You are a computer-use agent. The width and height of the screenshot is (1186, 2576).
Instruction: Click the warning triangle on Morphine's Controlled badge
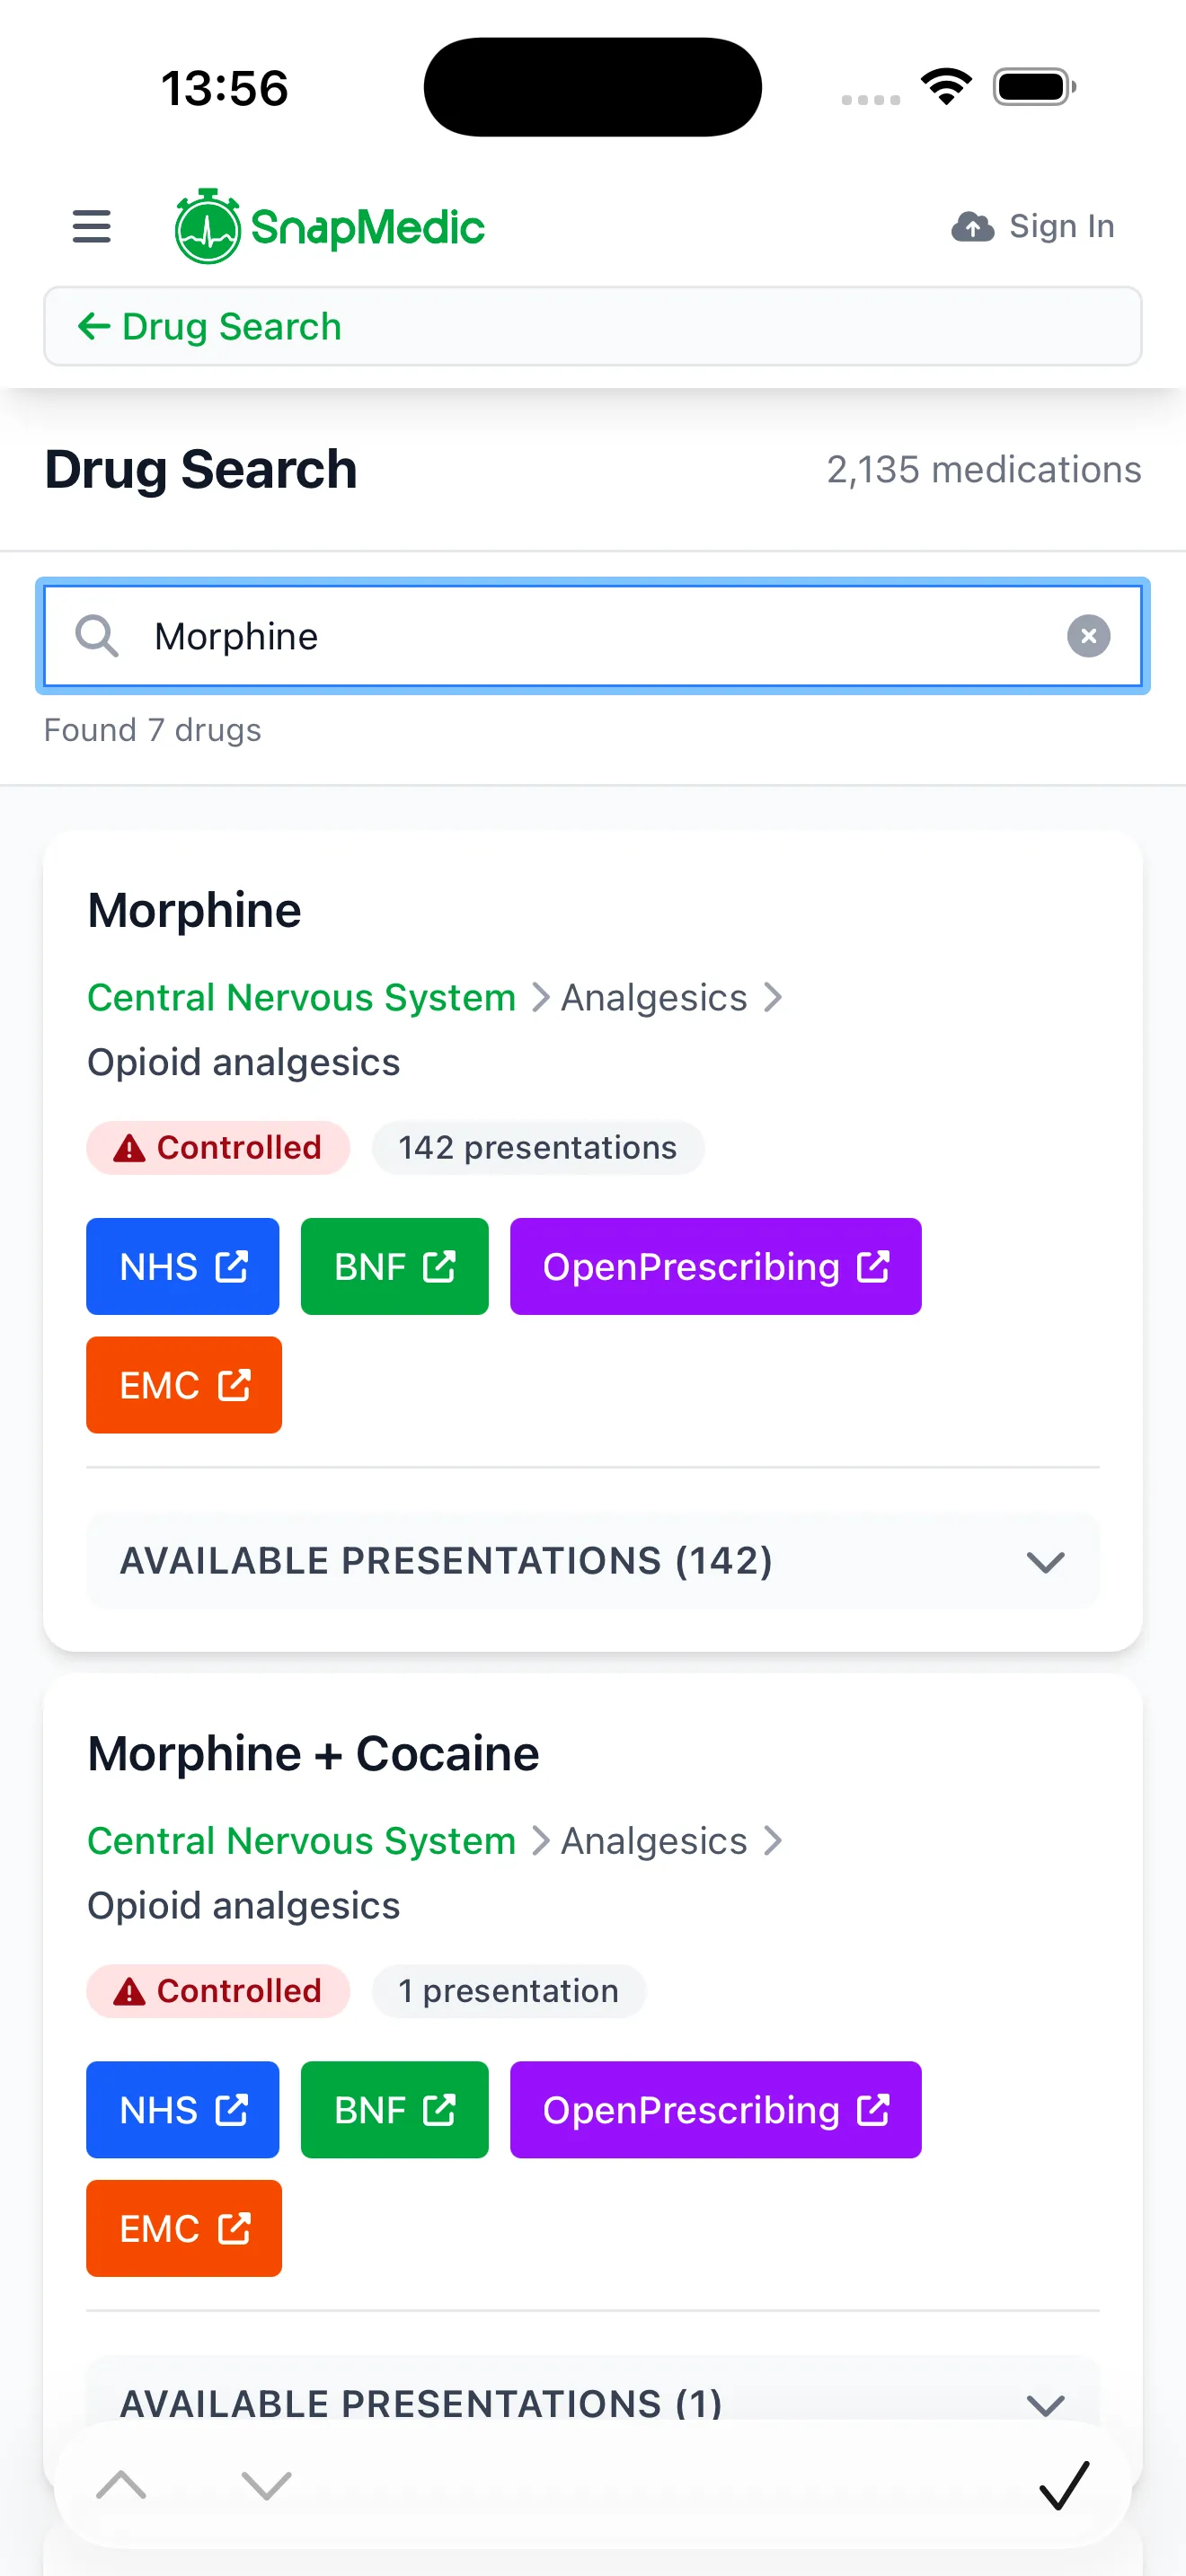click(x=129, y=1148)
